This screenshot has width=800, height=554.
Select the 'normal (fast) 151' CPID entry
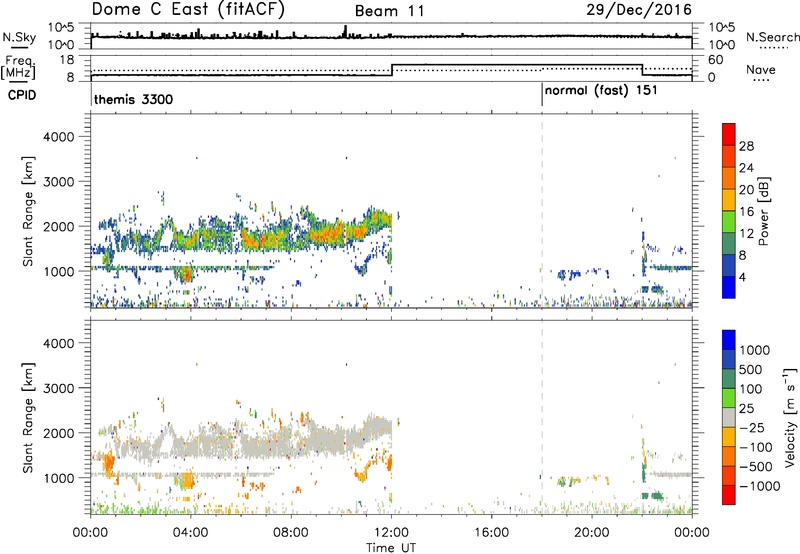[601, 91]
